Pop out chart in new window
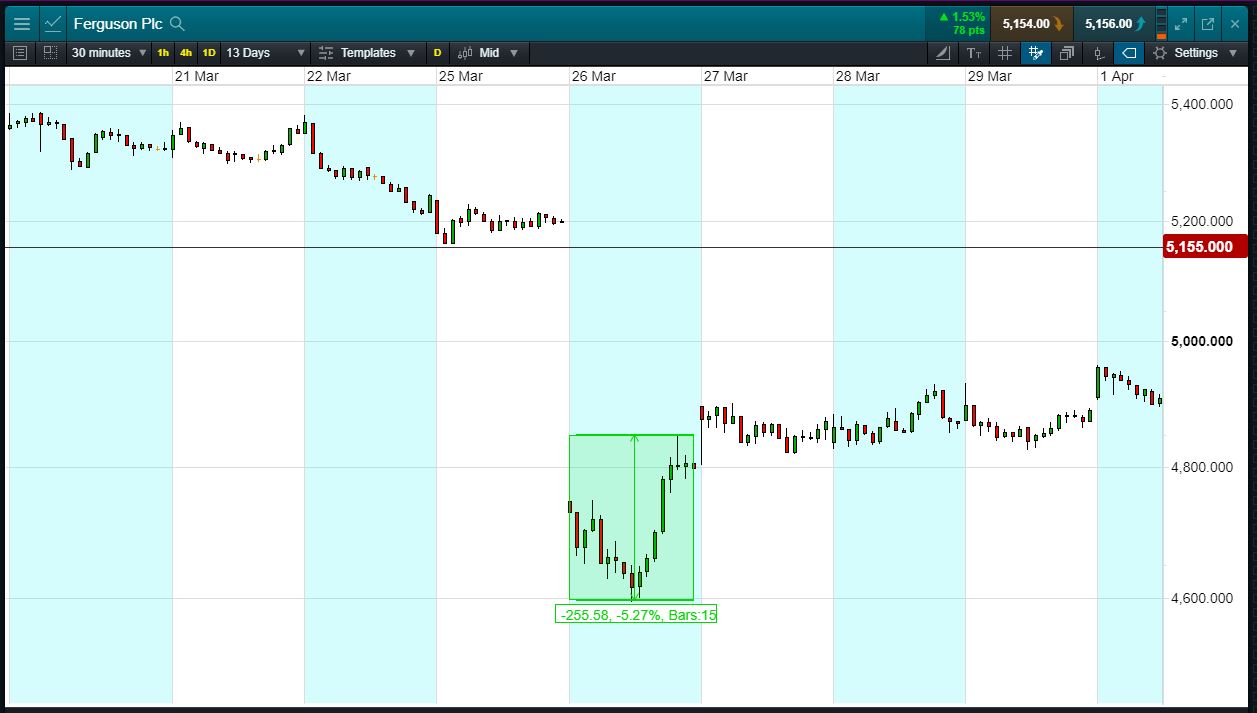 click(1208, 24)
